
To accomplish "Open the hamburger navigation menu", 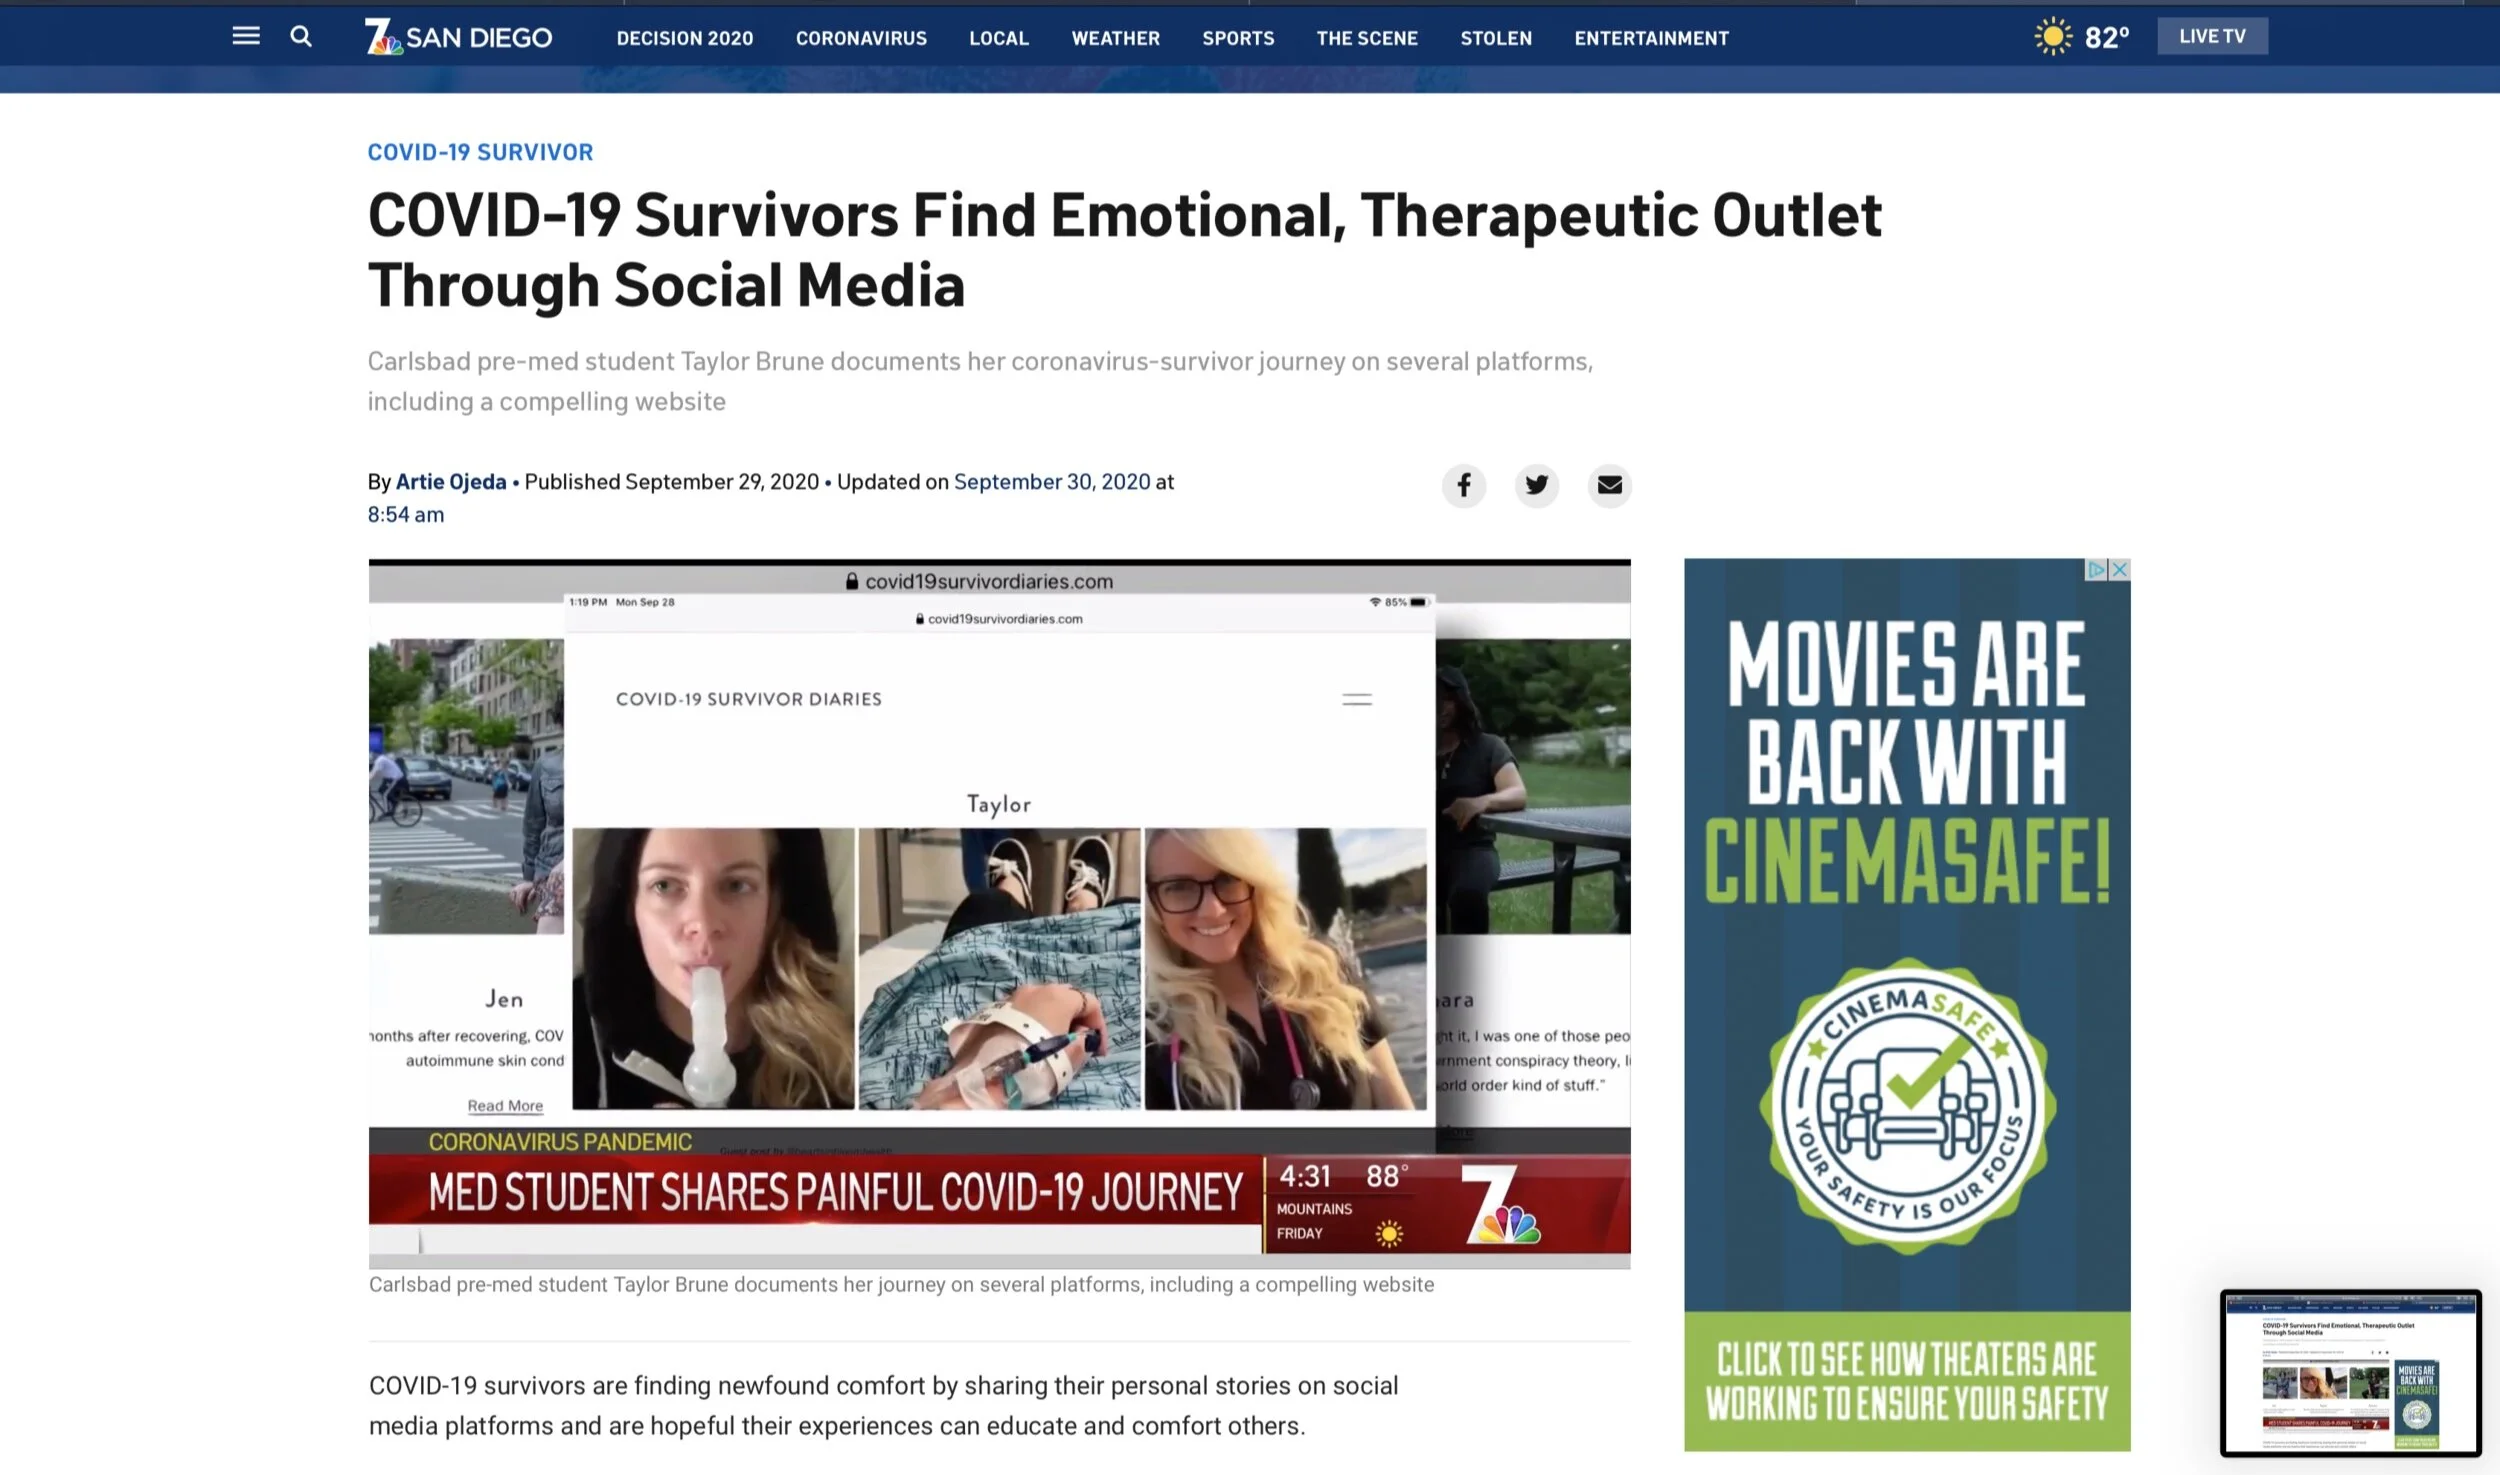I will [x=246, y=37].
